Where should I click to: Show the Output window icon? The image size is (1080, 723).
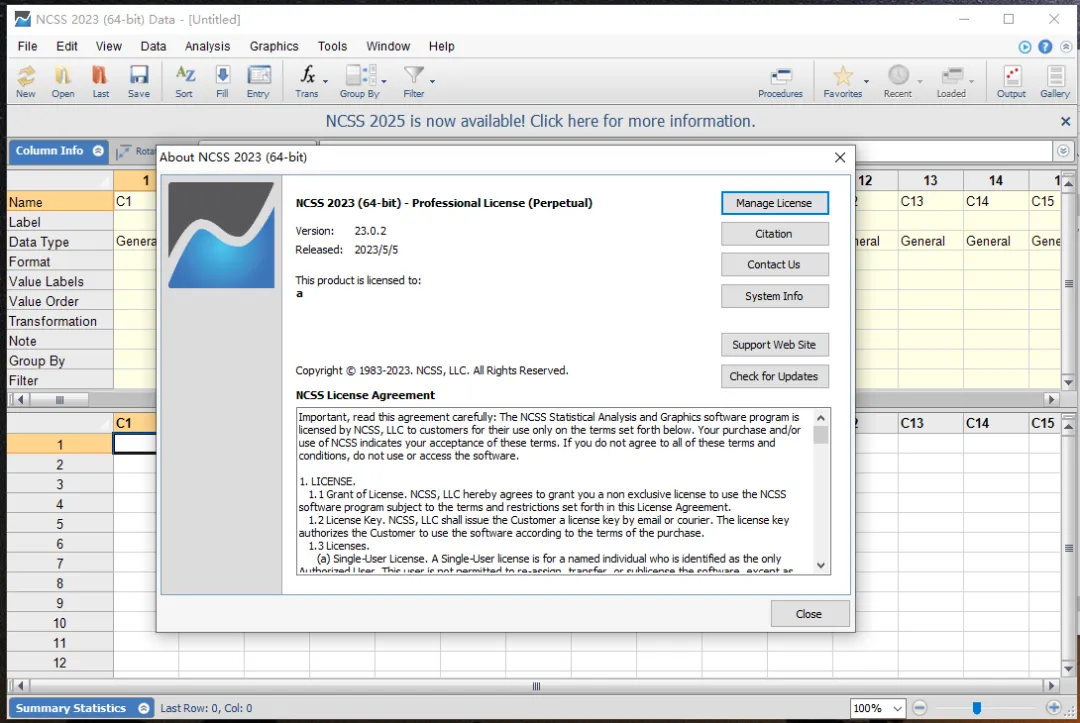1011,81
